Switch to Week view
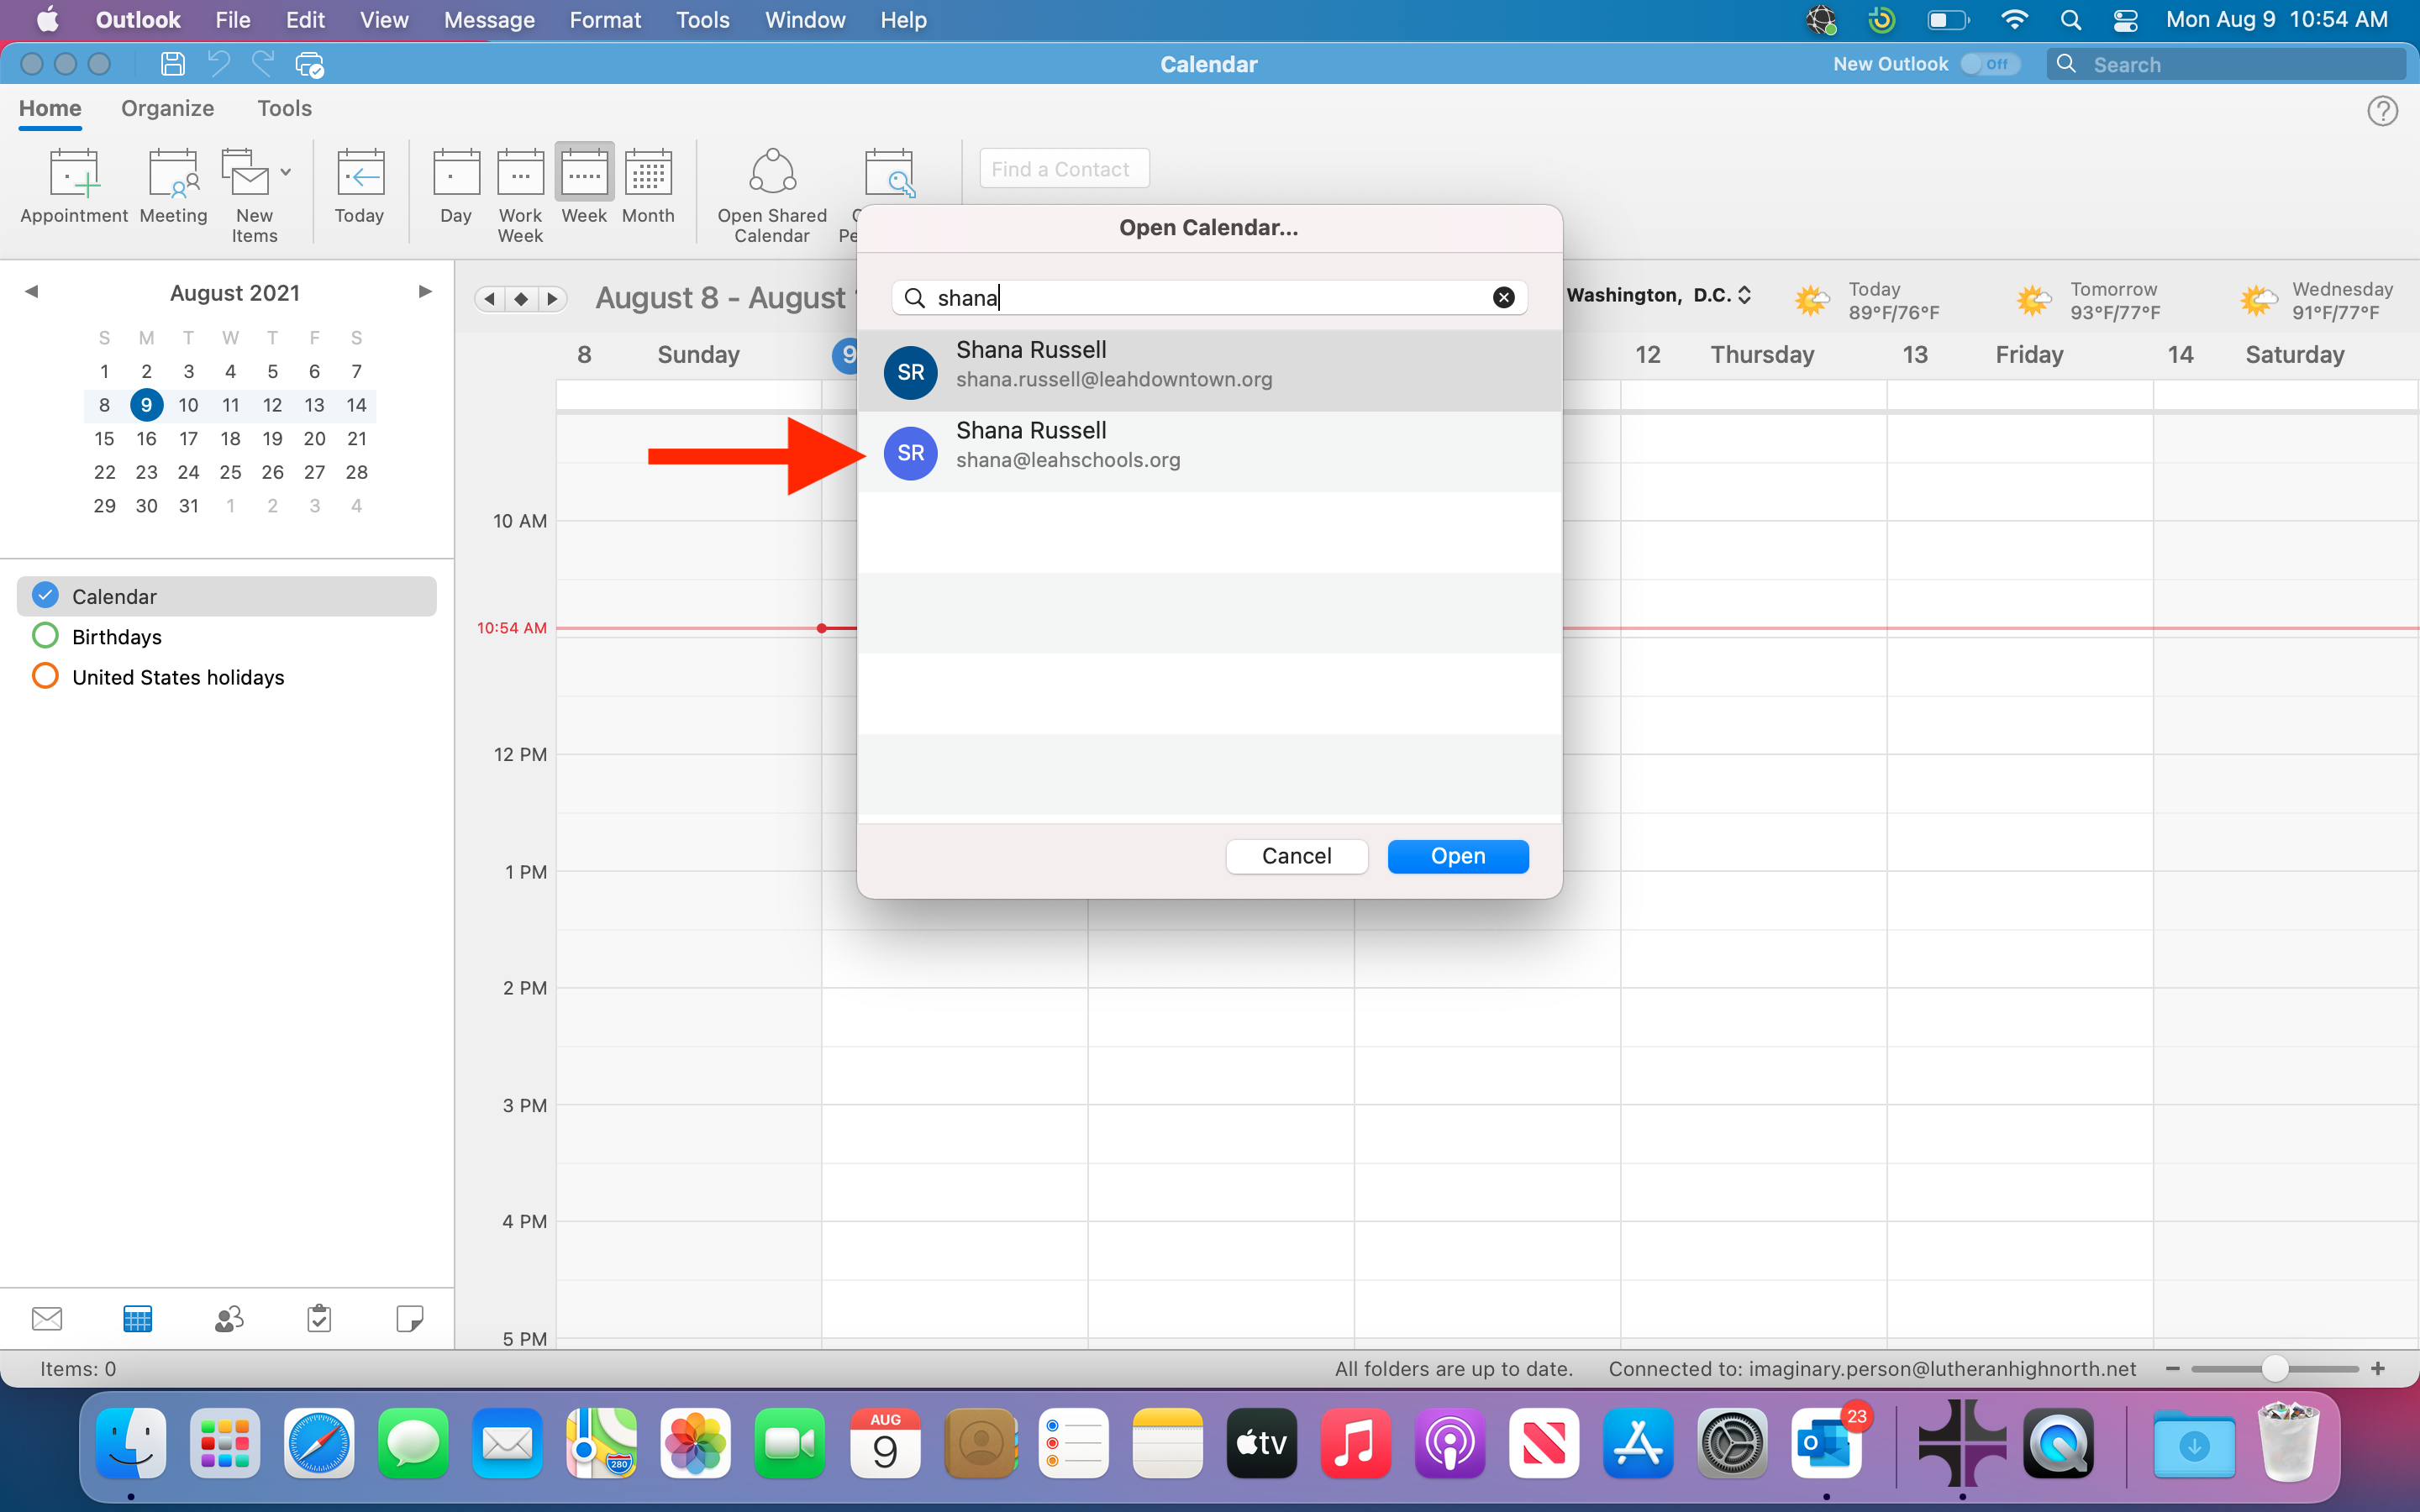The image size is (2420, 1512). pyautogui.click(x=584, y=186)
